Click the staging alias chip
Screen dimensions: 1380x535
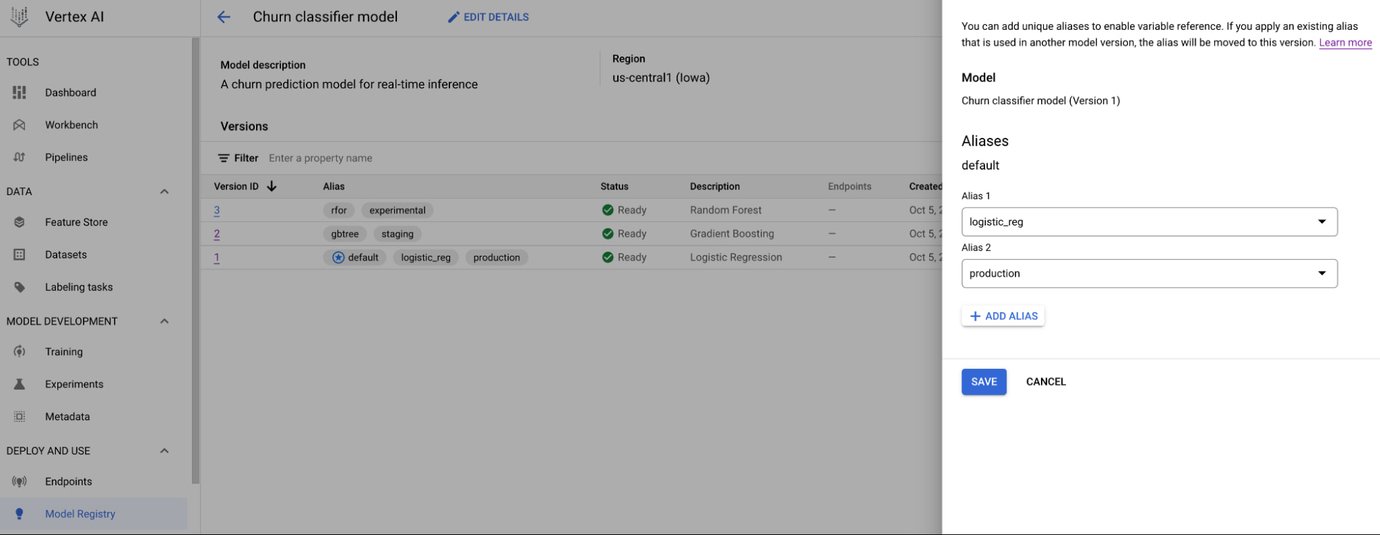[x=397, y=233]
